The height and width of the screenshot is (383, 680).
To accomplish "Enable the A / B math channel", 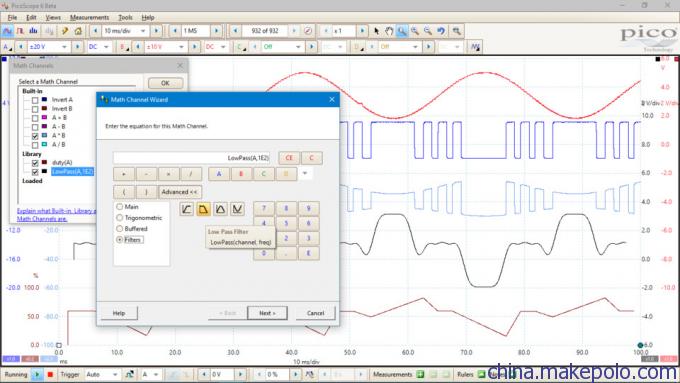I will tap(35, 145).
